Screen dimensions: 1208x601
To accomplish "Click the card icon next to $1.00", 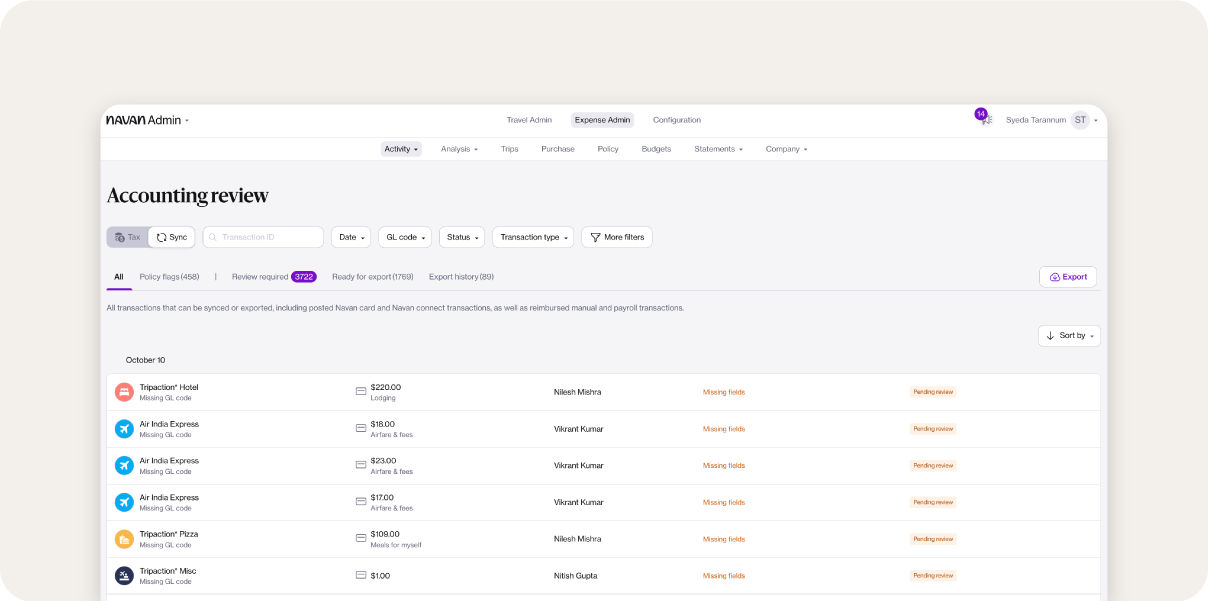I will point(361,575).
